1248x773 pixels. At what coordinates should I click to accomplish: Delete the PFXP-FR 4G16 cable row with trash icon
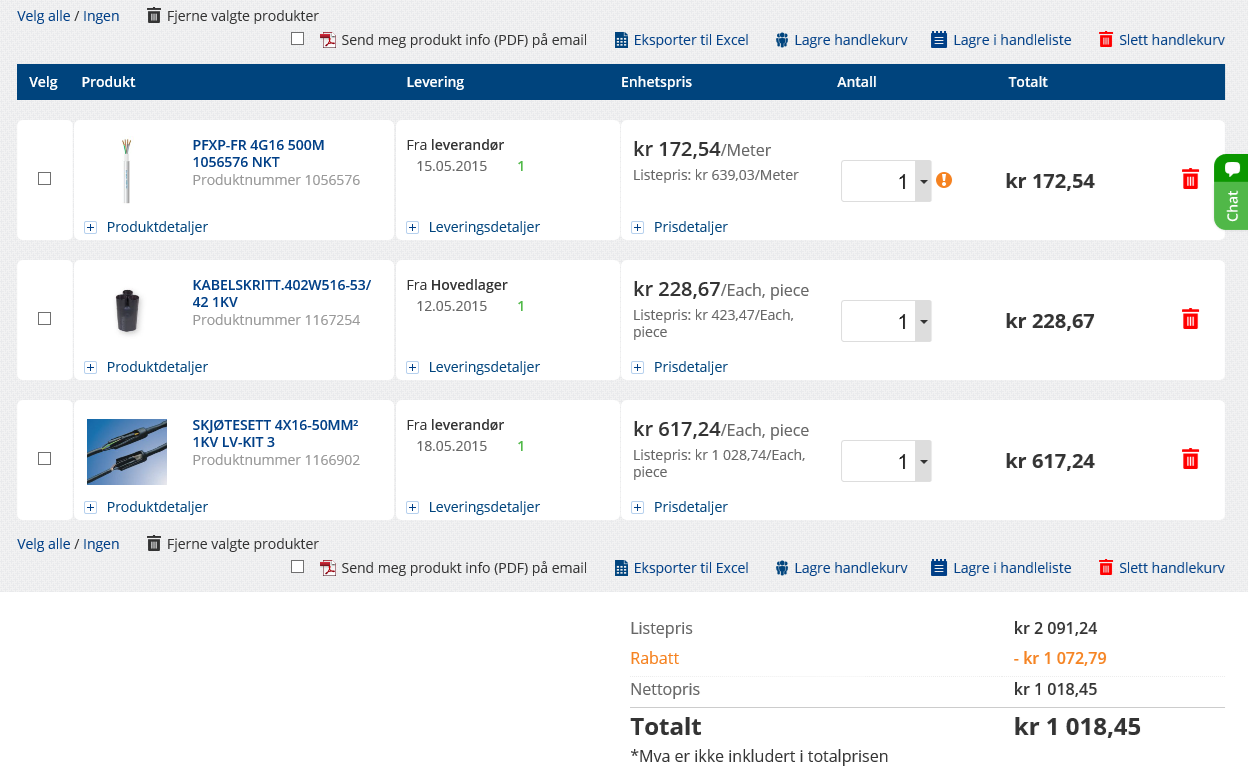coord(1190,180)
